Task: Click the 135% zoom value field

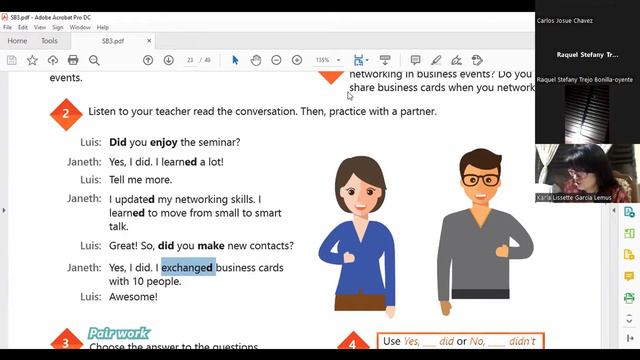Action: (323, 60)
